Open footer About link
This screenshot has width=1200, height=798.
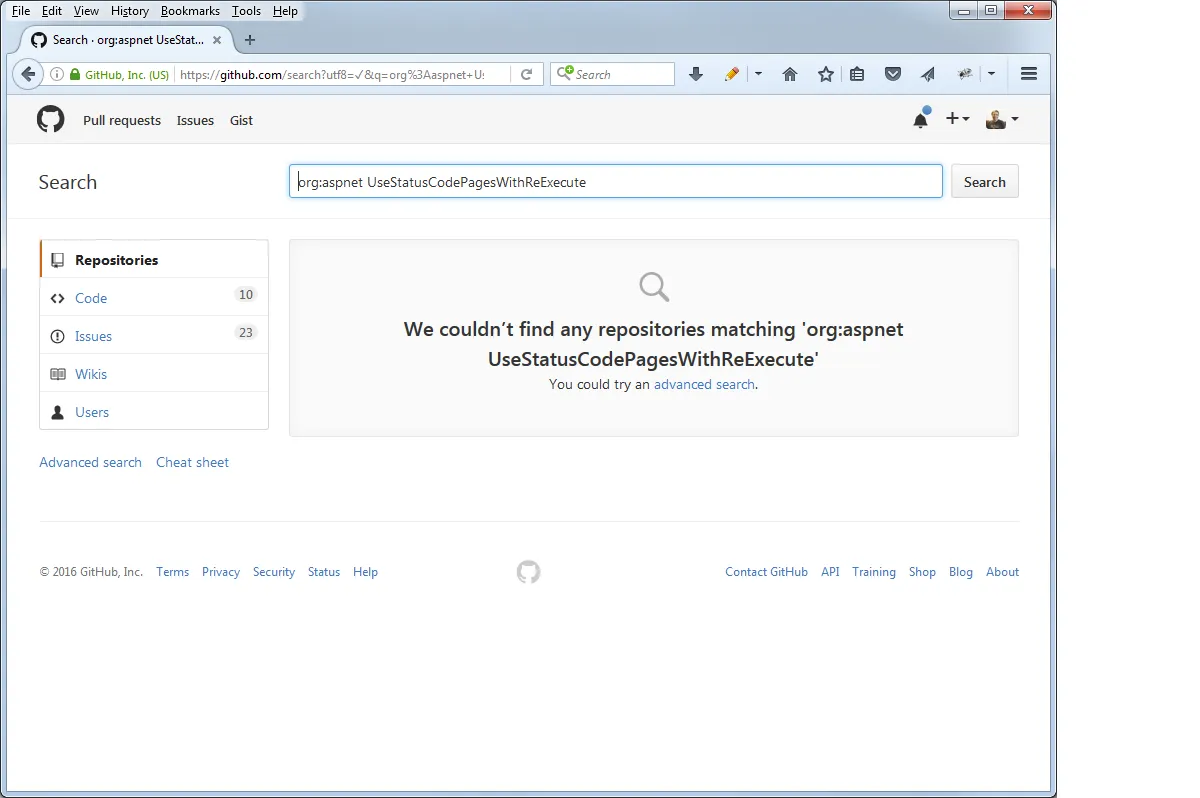(x=1002, y=572)
